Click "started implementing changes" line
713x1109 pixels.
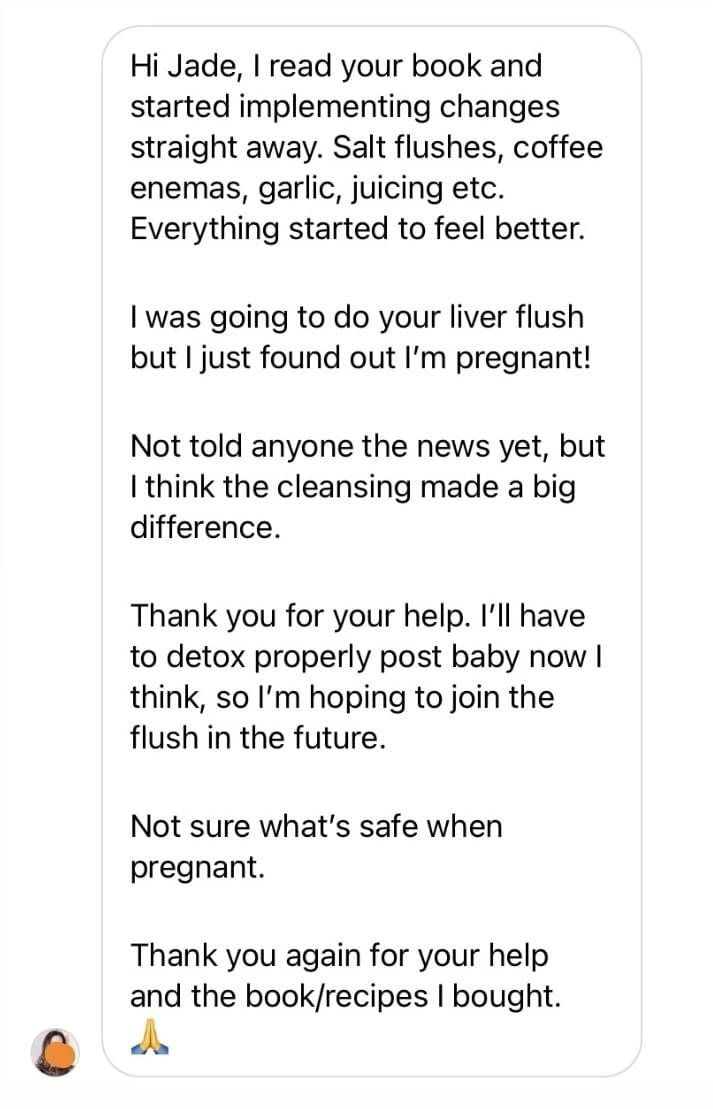pyautogui.click(x=345, y=107)
